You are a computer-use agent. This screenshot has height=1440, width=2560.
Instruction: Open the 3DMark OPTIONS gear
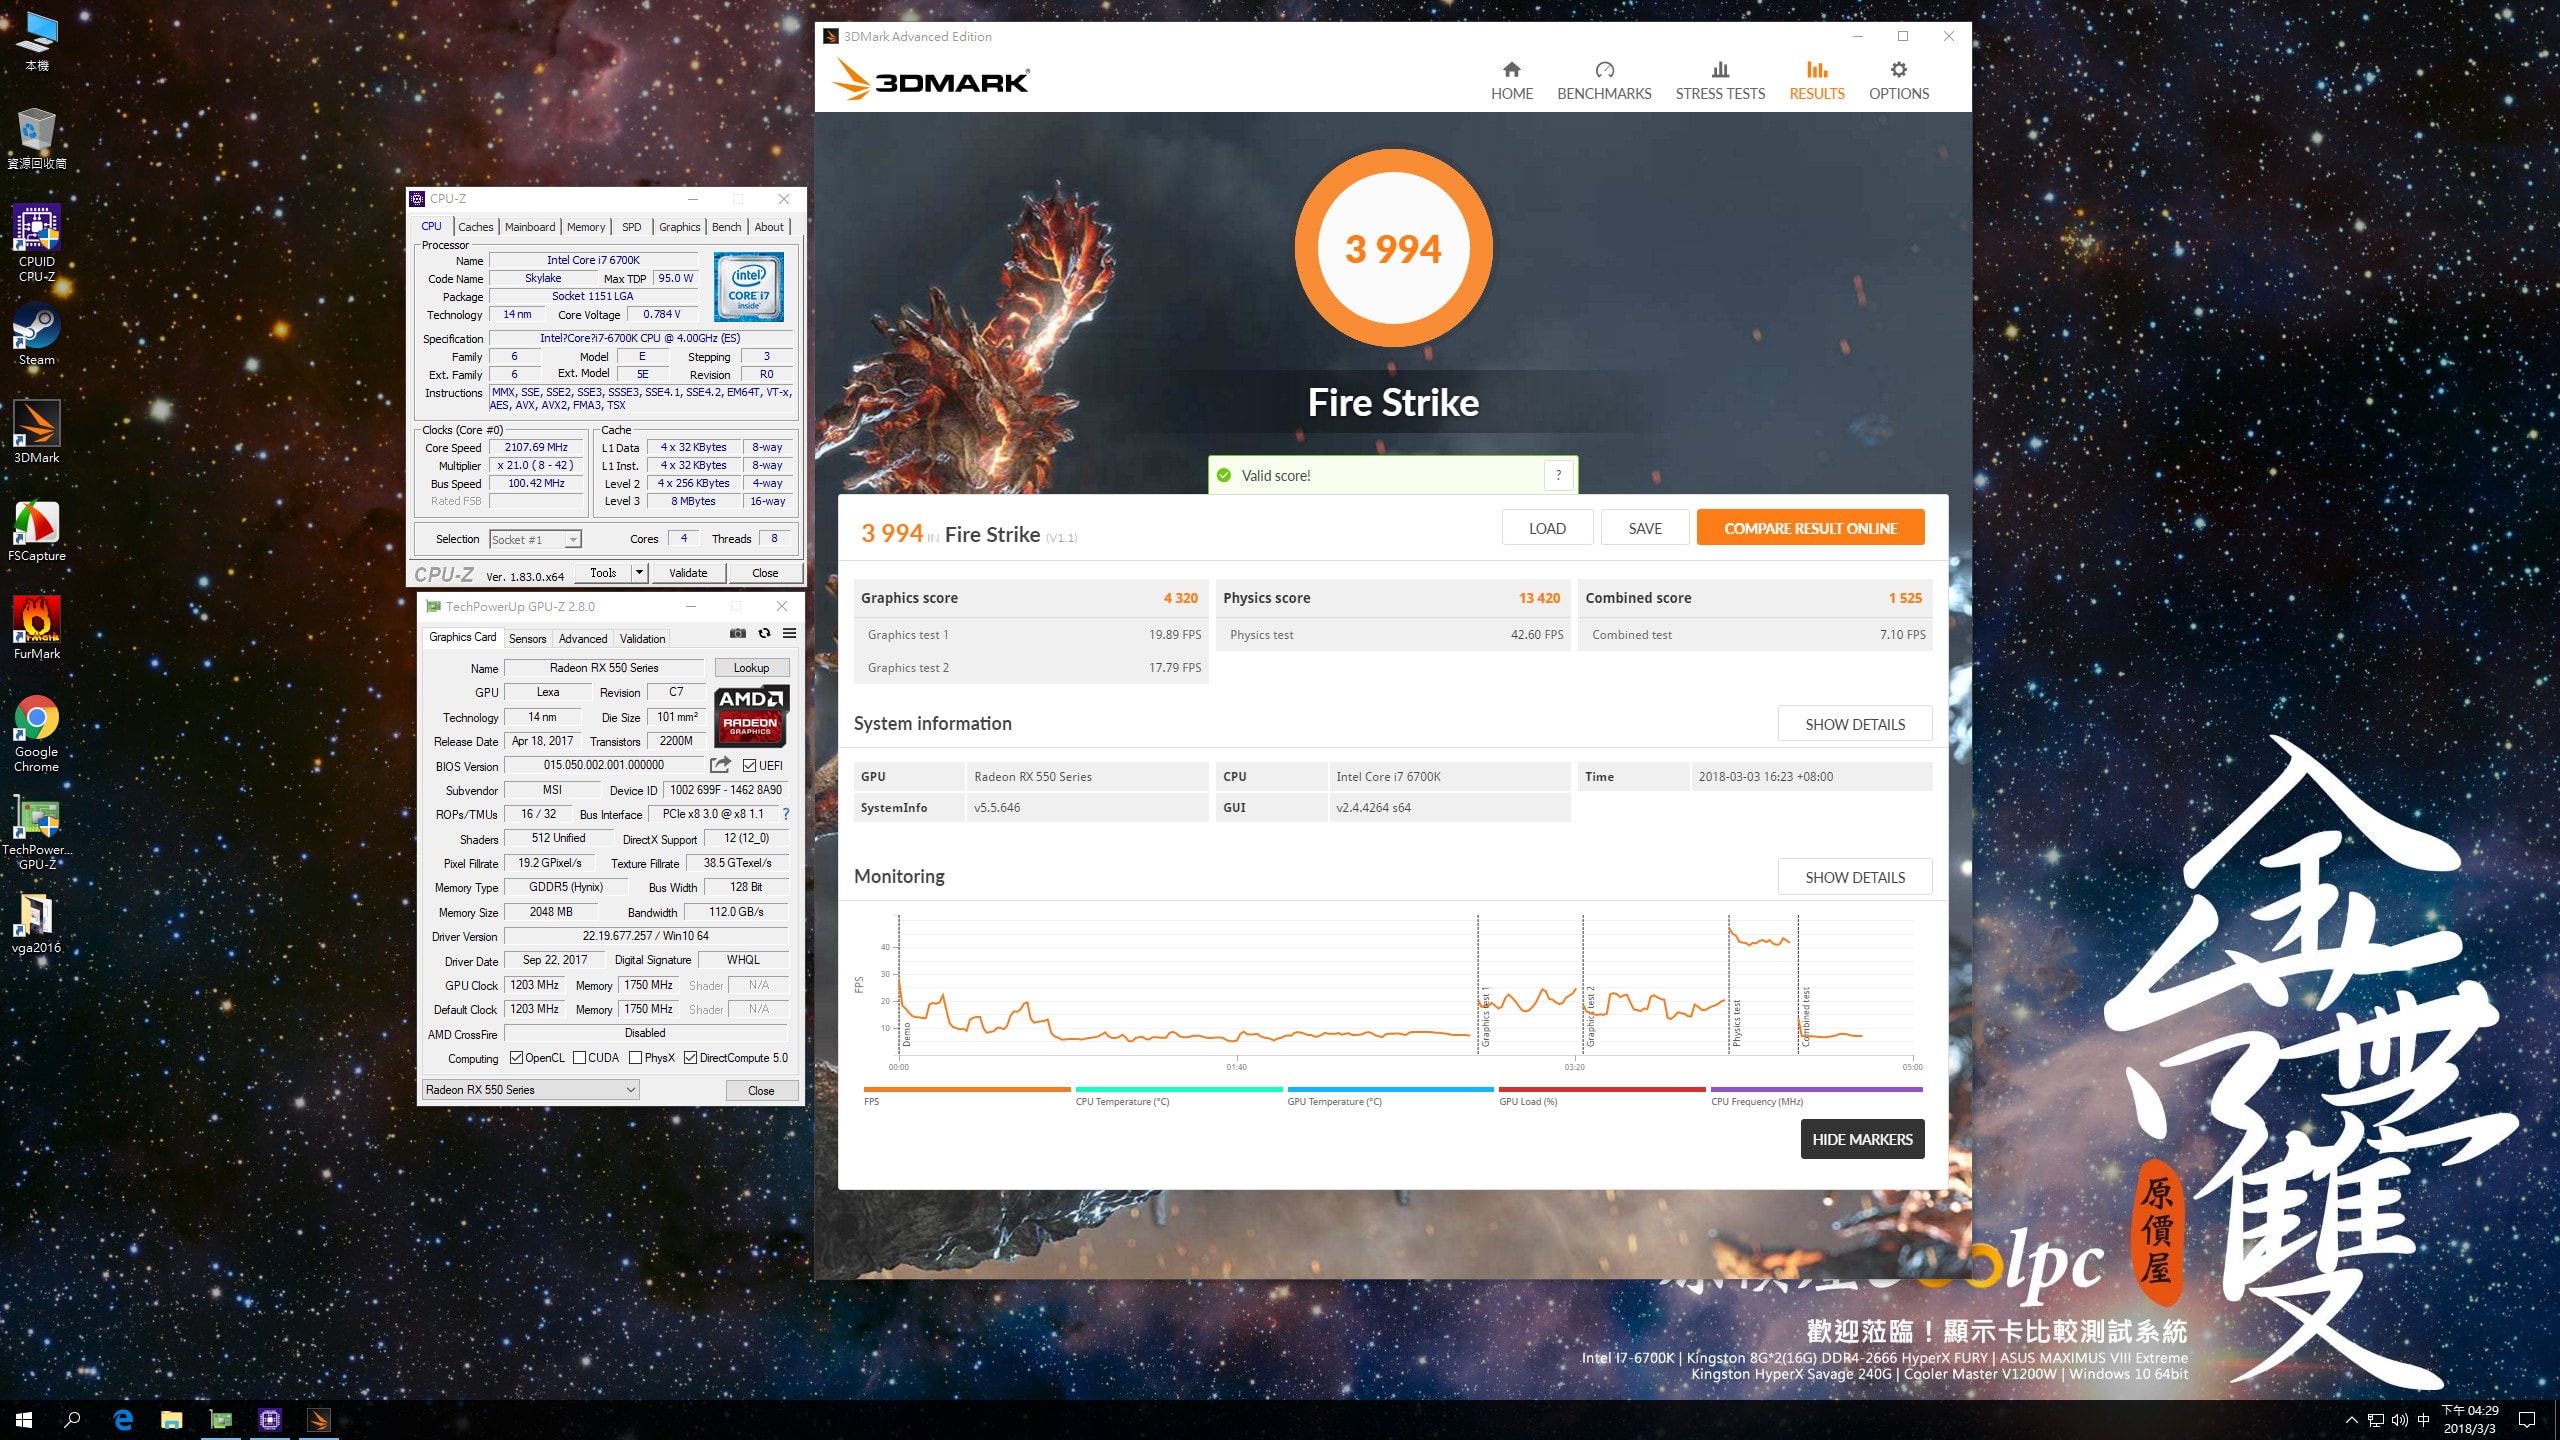[1898, 81]
